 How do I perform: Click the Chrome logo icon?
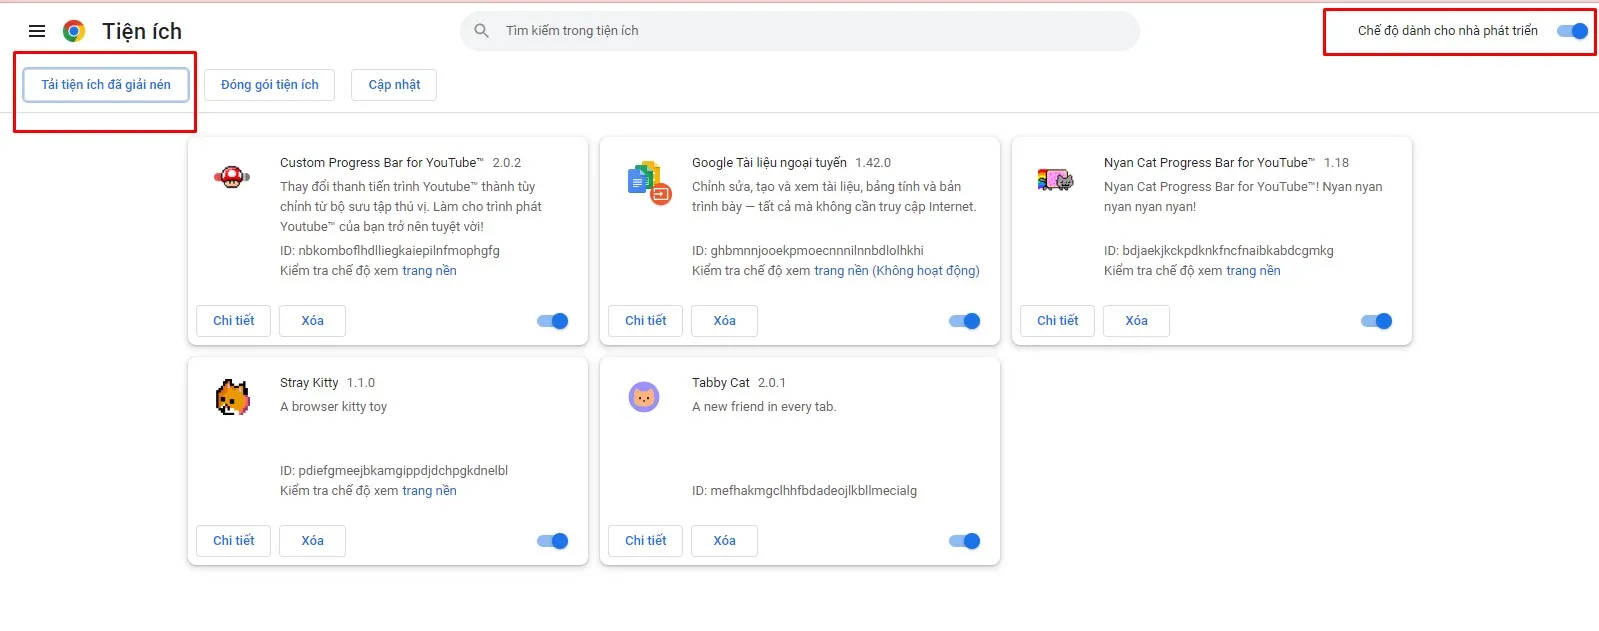coord(74,31)
